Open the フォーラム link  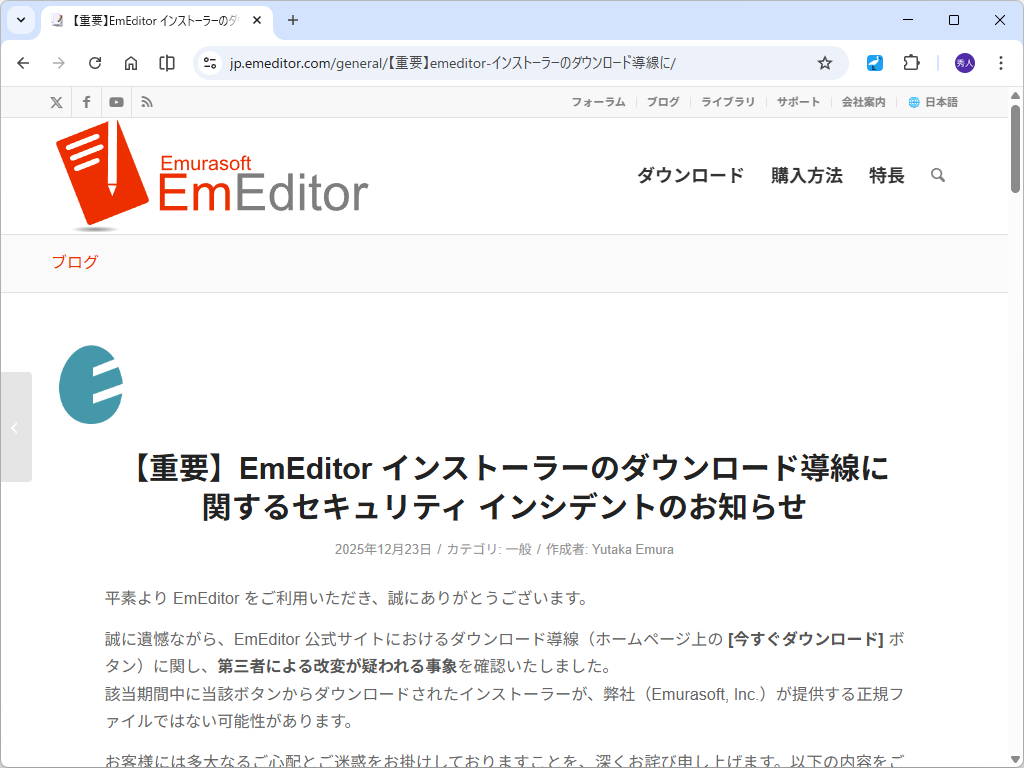pyautogui.click(x=598, y=102)
